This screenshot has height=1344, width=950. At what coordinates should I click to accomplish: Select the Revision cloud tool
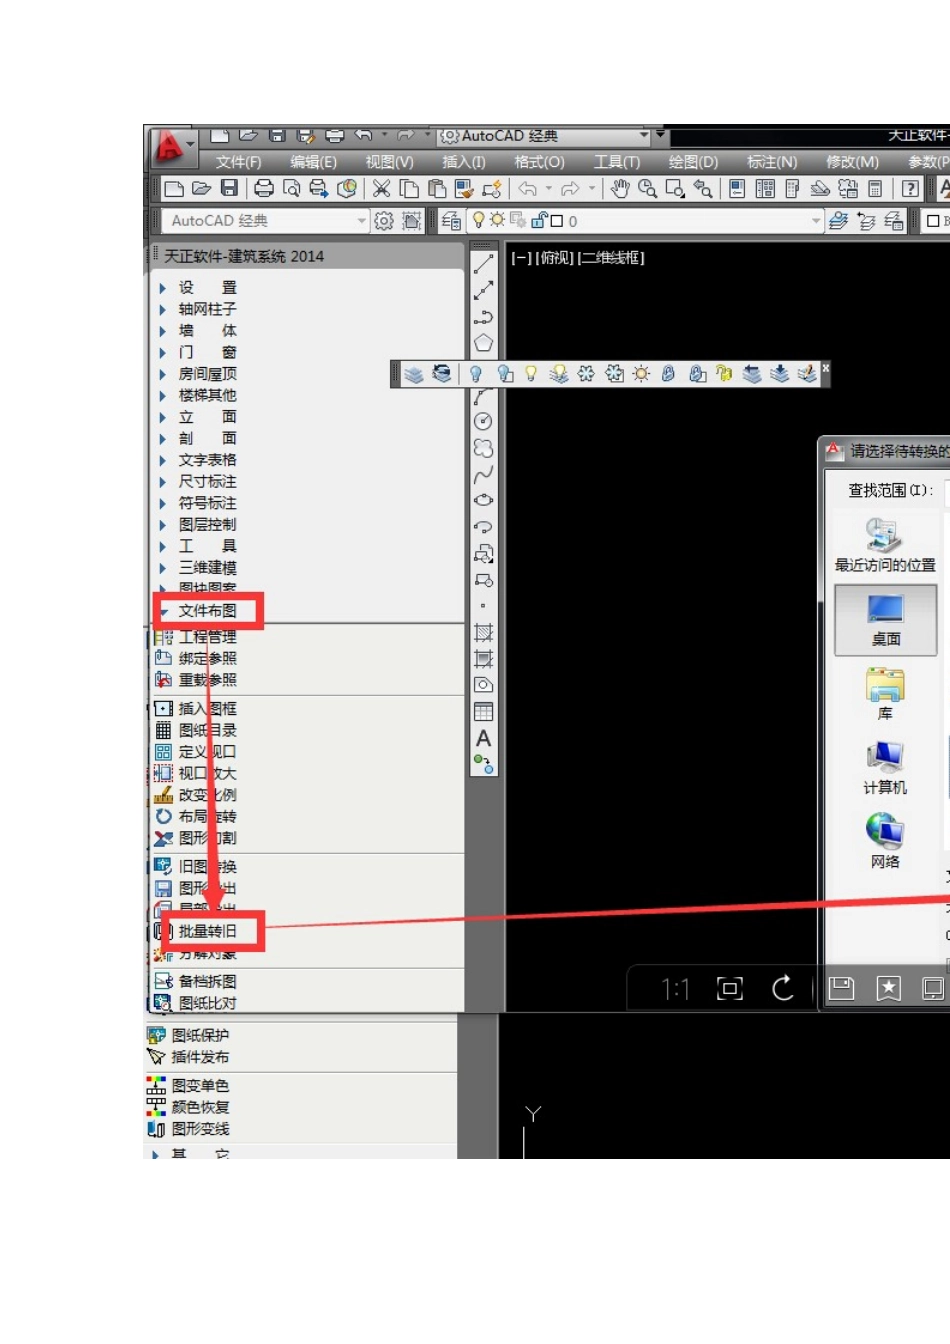coord(484,448)
